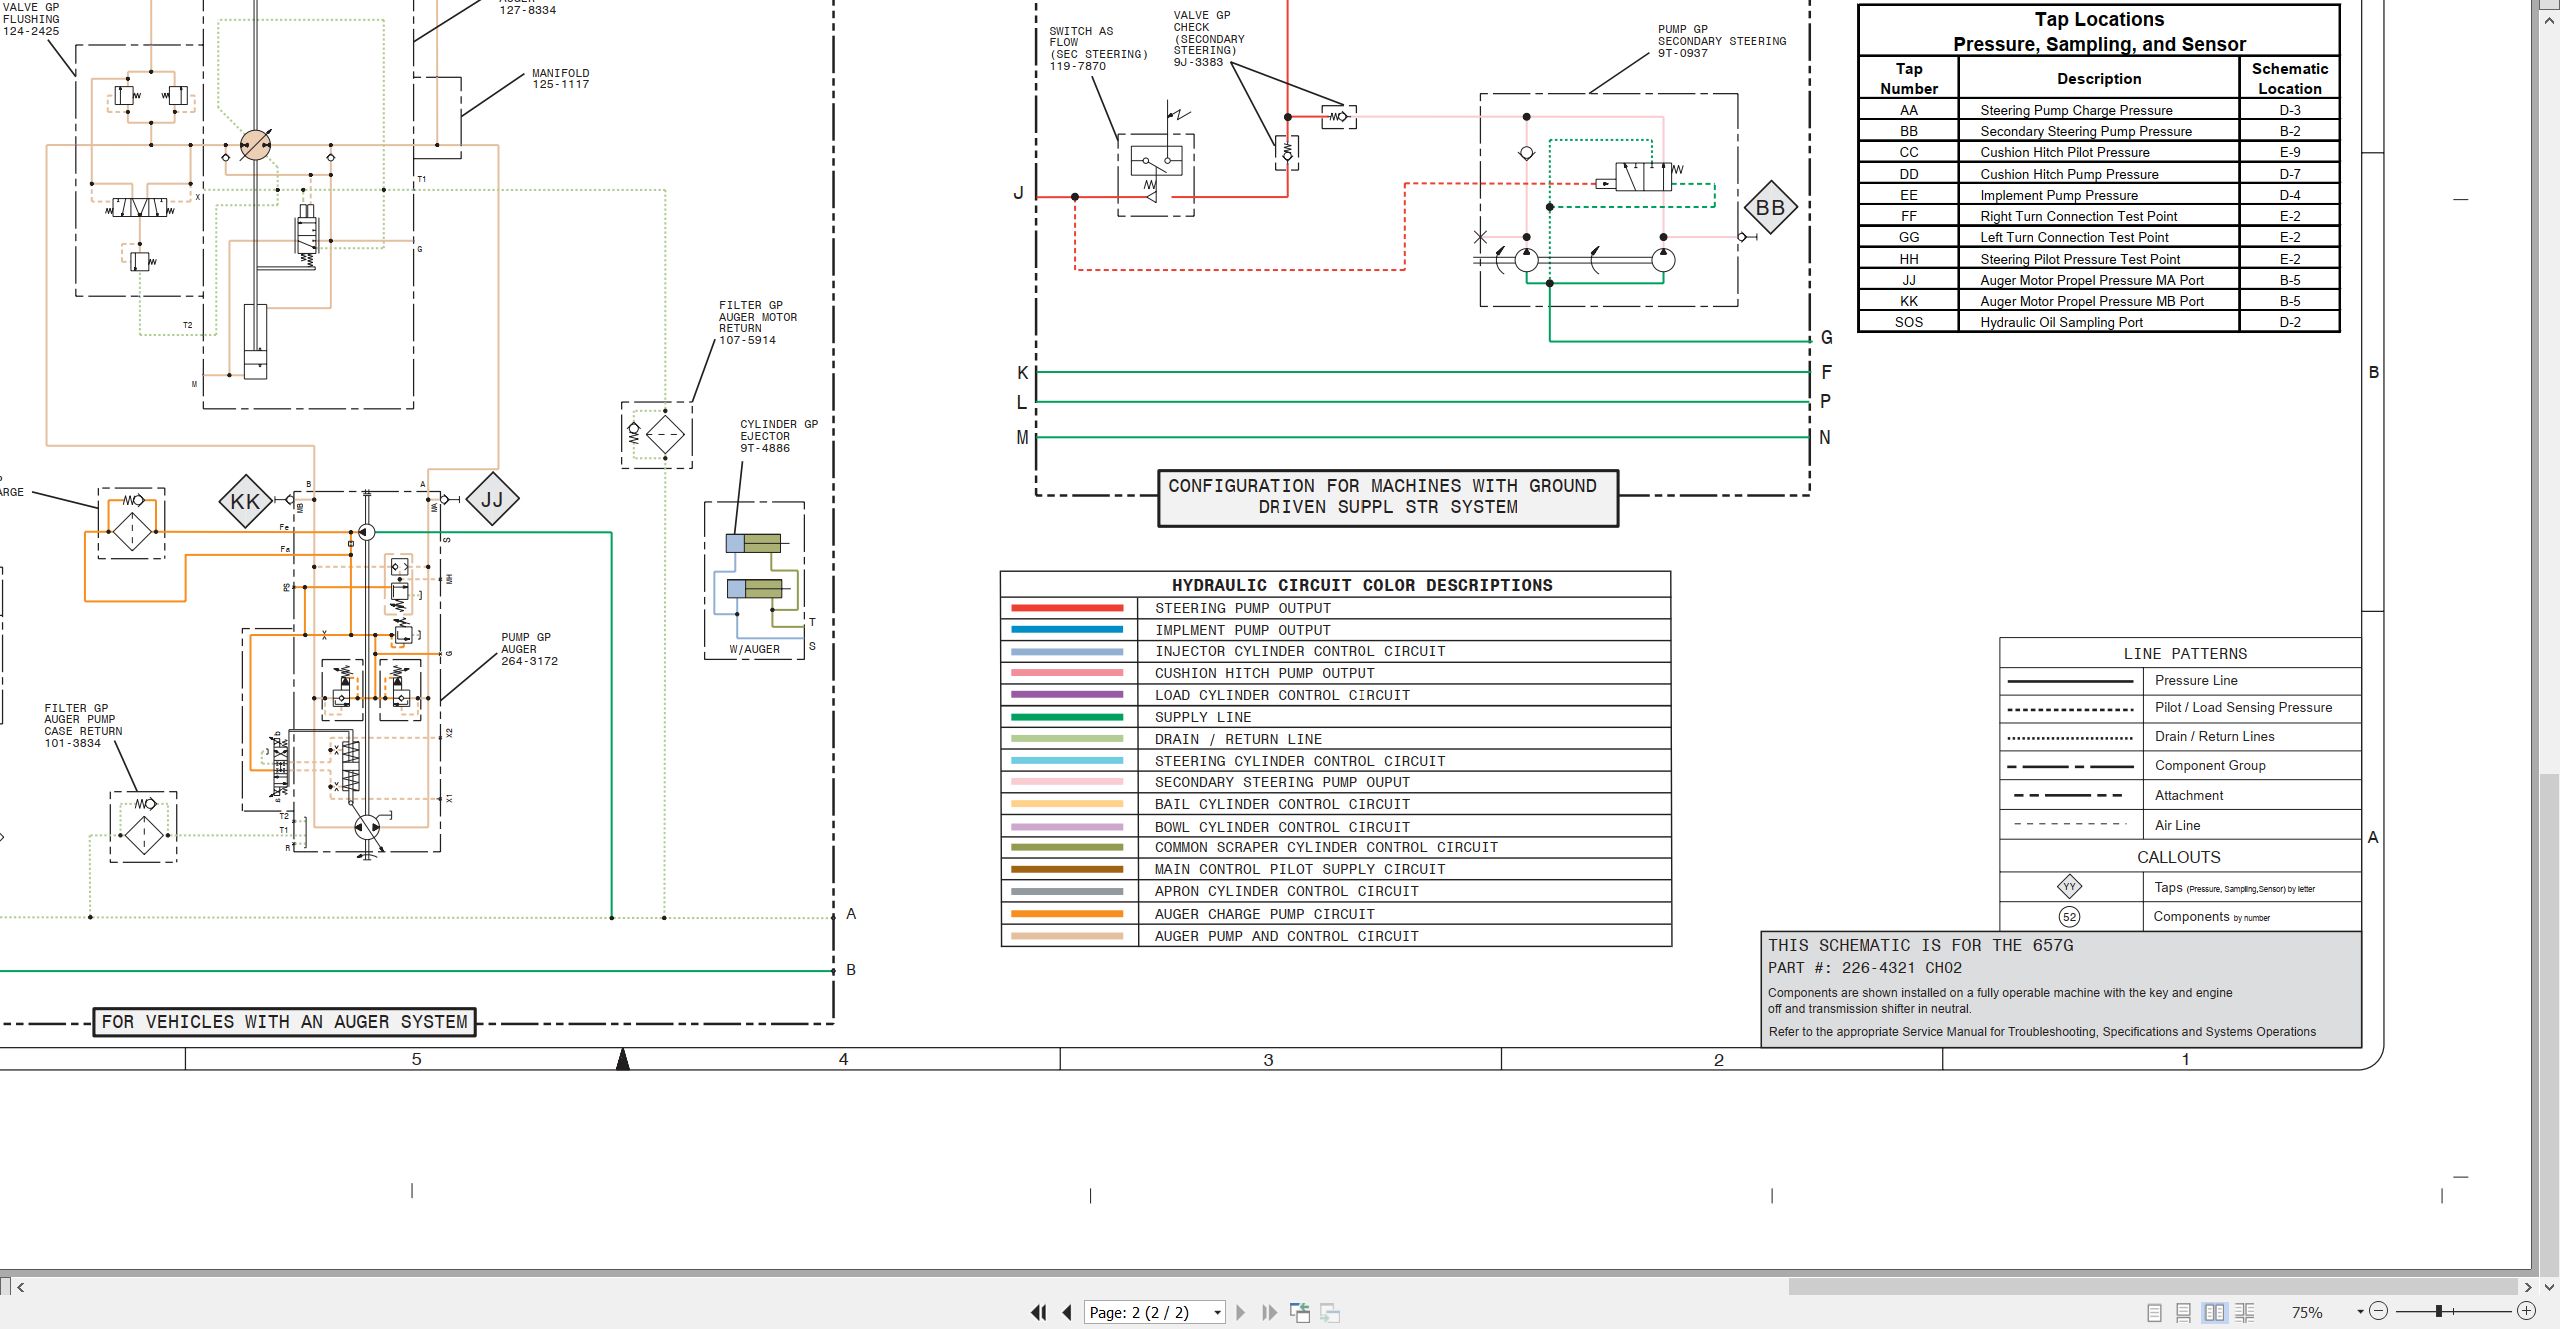The width and height of the screenshot is (2560, 1329).
Task: Switch to continuous facing layout
Action: pyautogui.click(x=2245, y=1312)
